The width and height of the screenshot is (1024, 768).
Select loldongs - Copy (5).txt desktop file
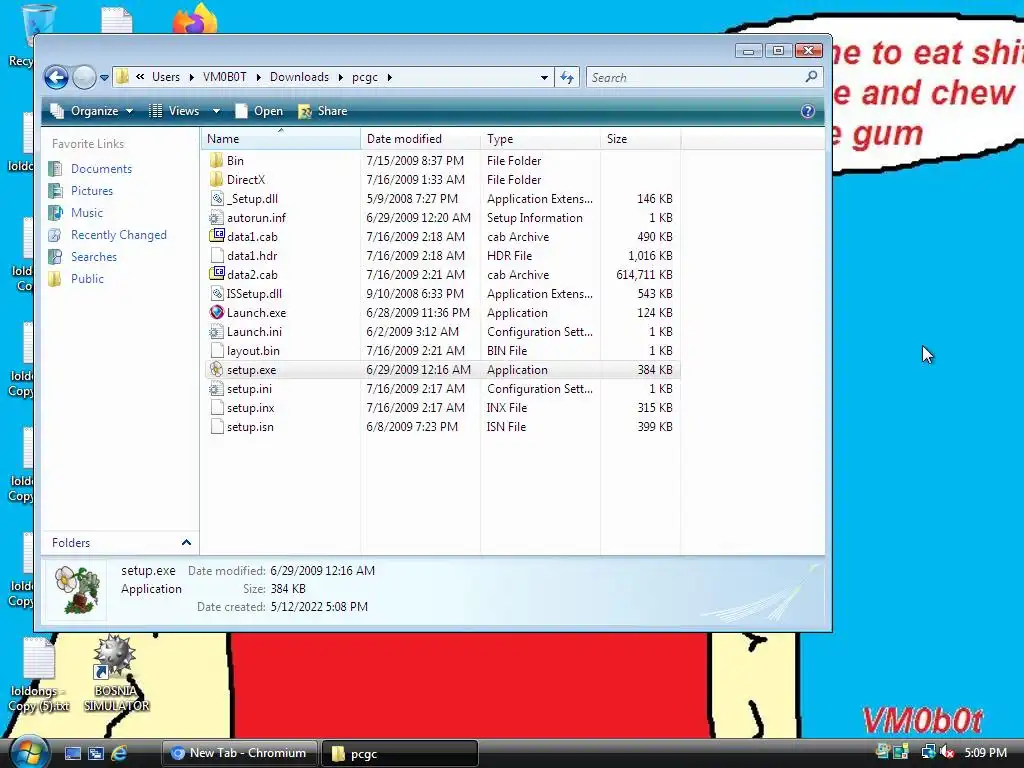point(39,675)
